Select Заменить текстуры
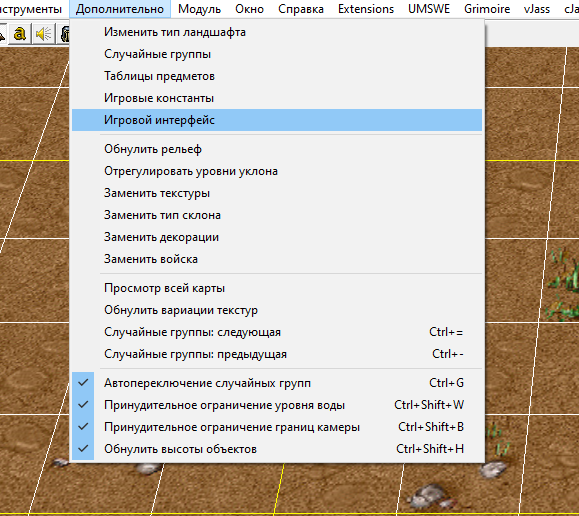 tap(277, 193)
